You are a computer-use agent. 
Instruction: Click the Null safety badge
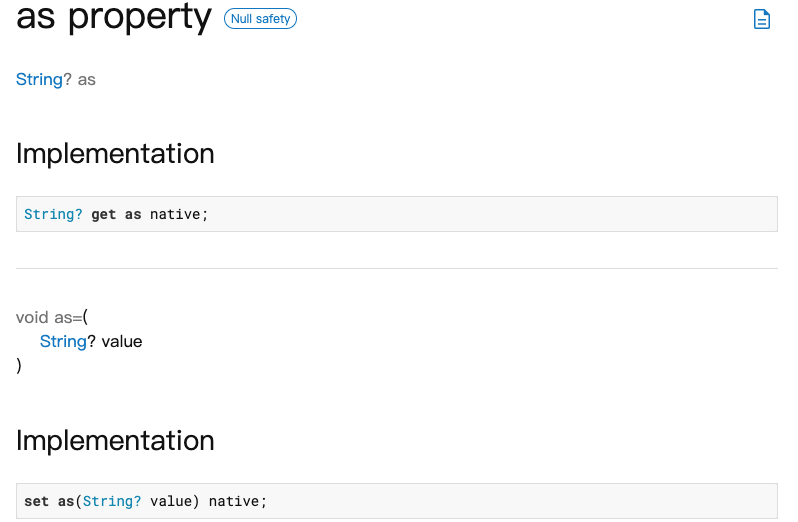tap(260, 19)
